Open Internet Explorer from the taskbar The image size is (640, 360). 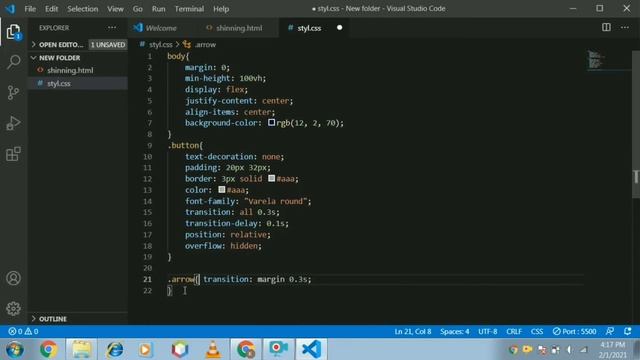click(x=115, y=350)
